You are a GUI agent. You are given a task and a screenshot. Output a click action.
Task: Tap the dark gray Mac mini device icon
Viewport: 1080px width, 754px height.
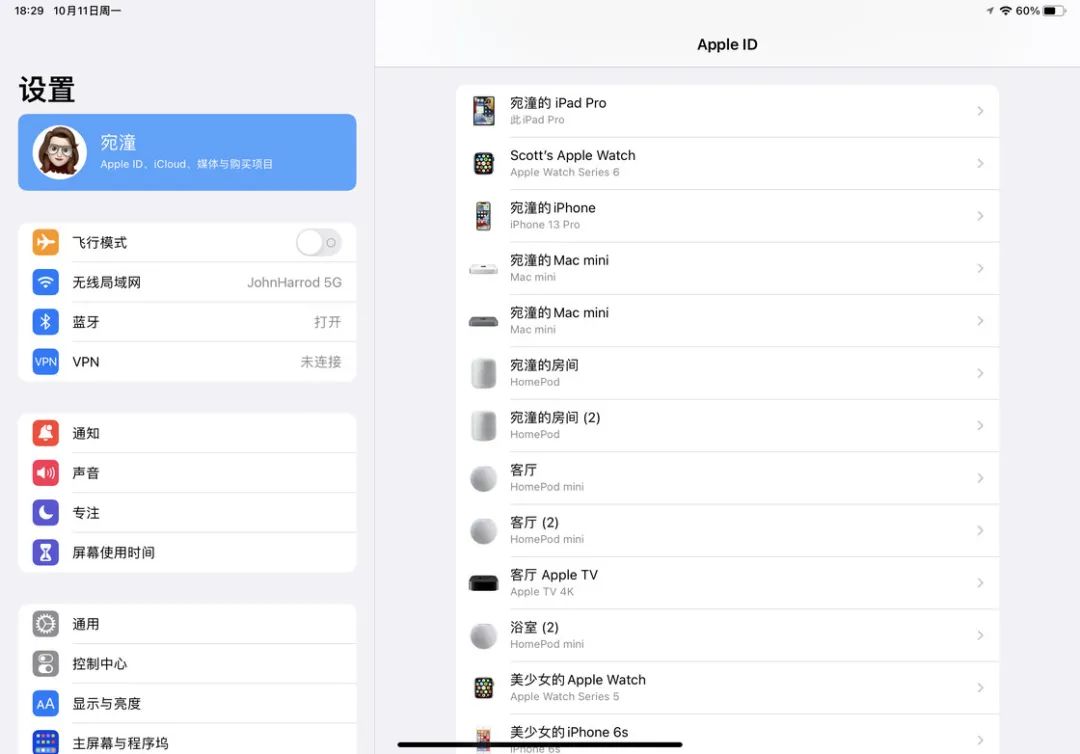click(484, 321)
